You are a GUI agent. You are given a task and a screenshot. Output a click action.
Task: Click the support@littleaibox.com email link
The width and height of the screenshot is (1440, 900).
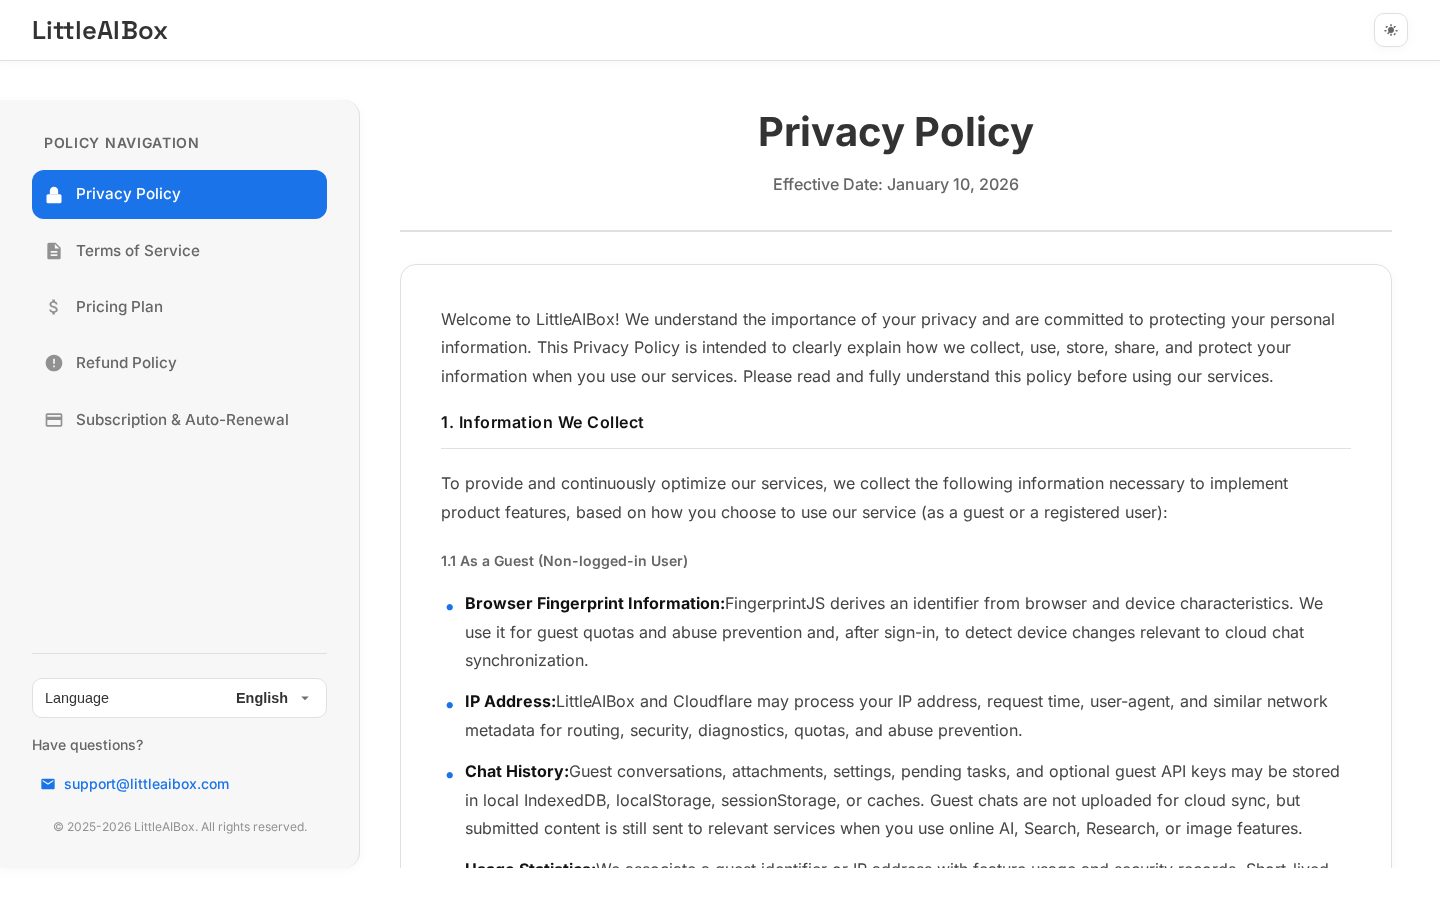coord(147,784)
